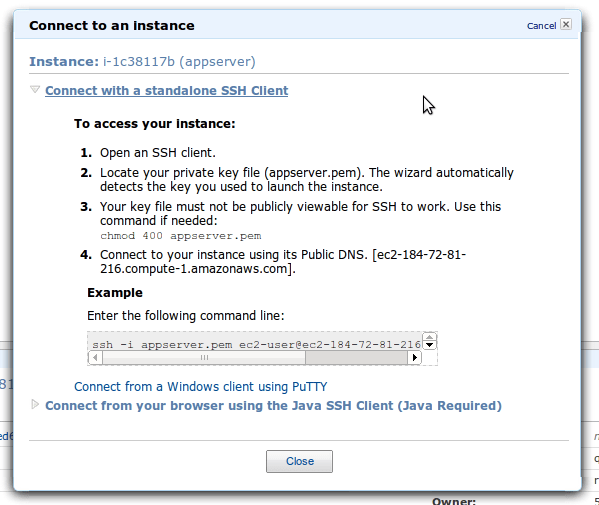The width and height of the screenshot is (599, 505).
Task: Click inside the ssh command line text
Action: coord(256,345)
